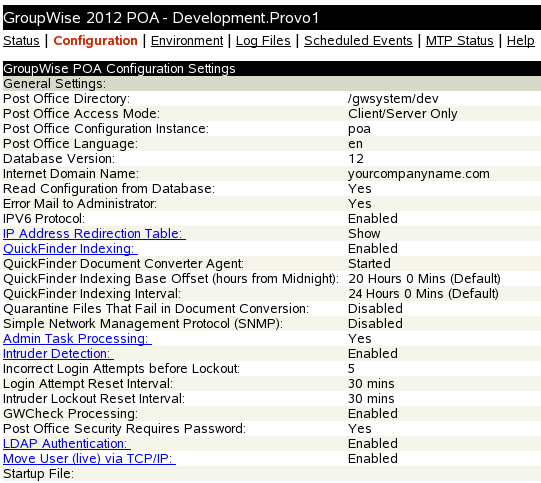Screen dimensions: 541x483
Task: Click the Post Office Language label
Action: 70,144
